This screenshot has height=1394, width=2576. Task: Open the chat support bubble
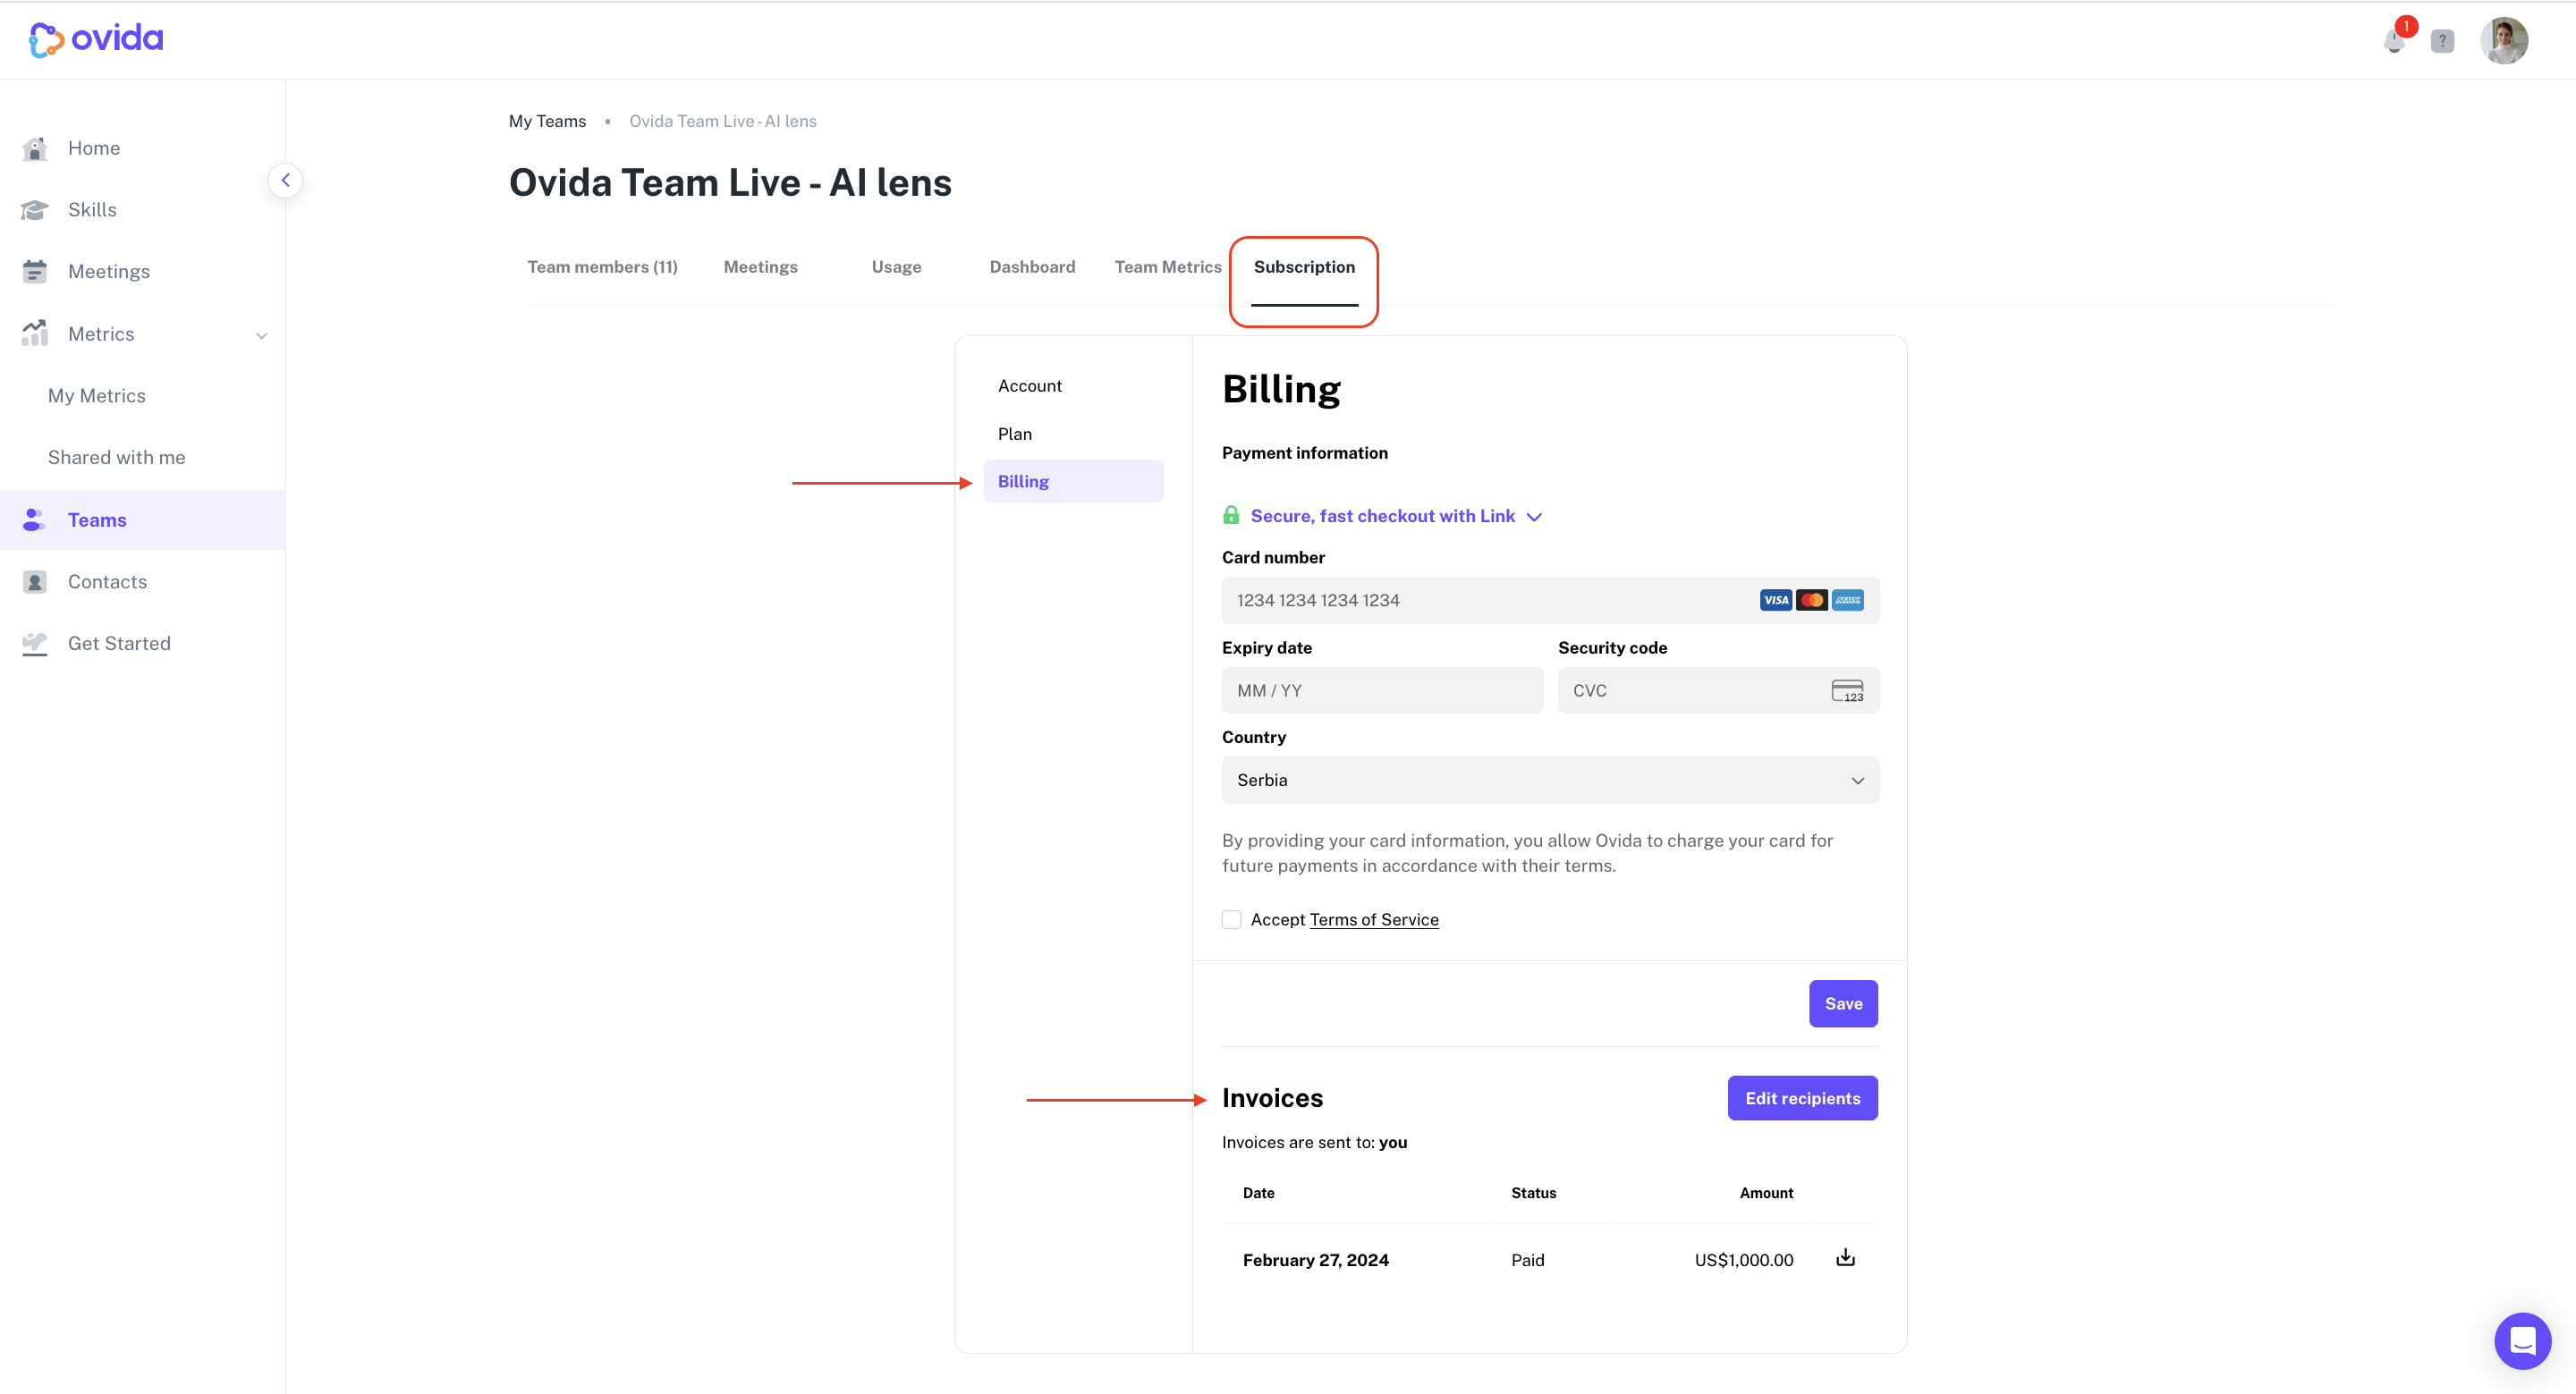[x=2522, y=1341]
